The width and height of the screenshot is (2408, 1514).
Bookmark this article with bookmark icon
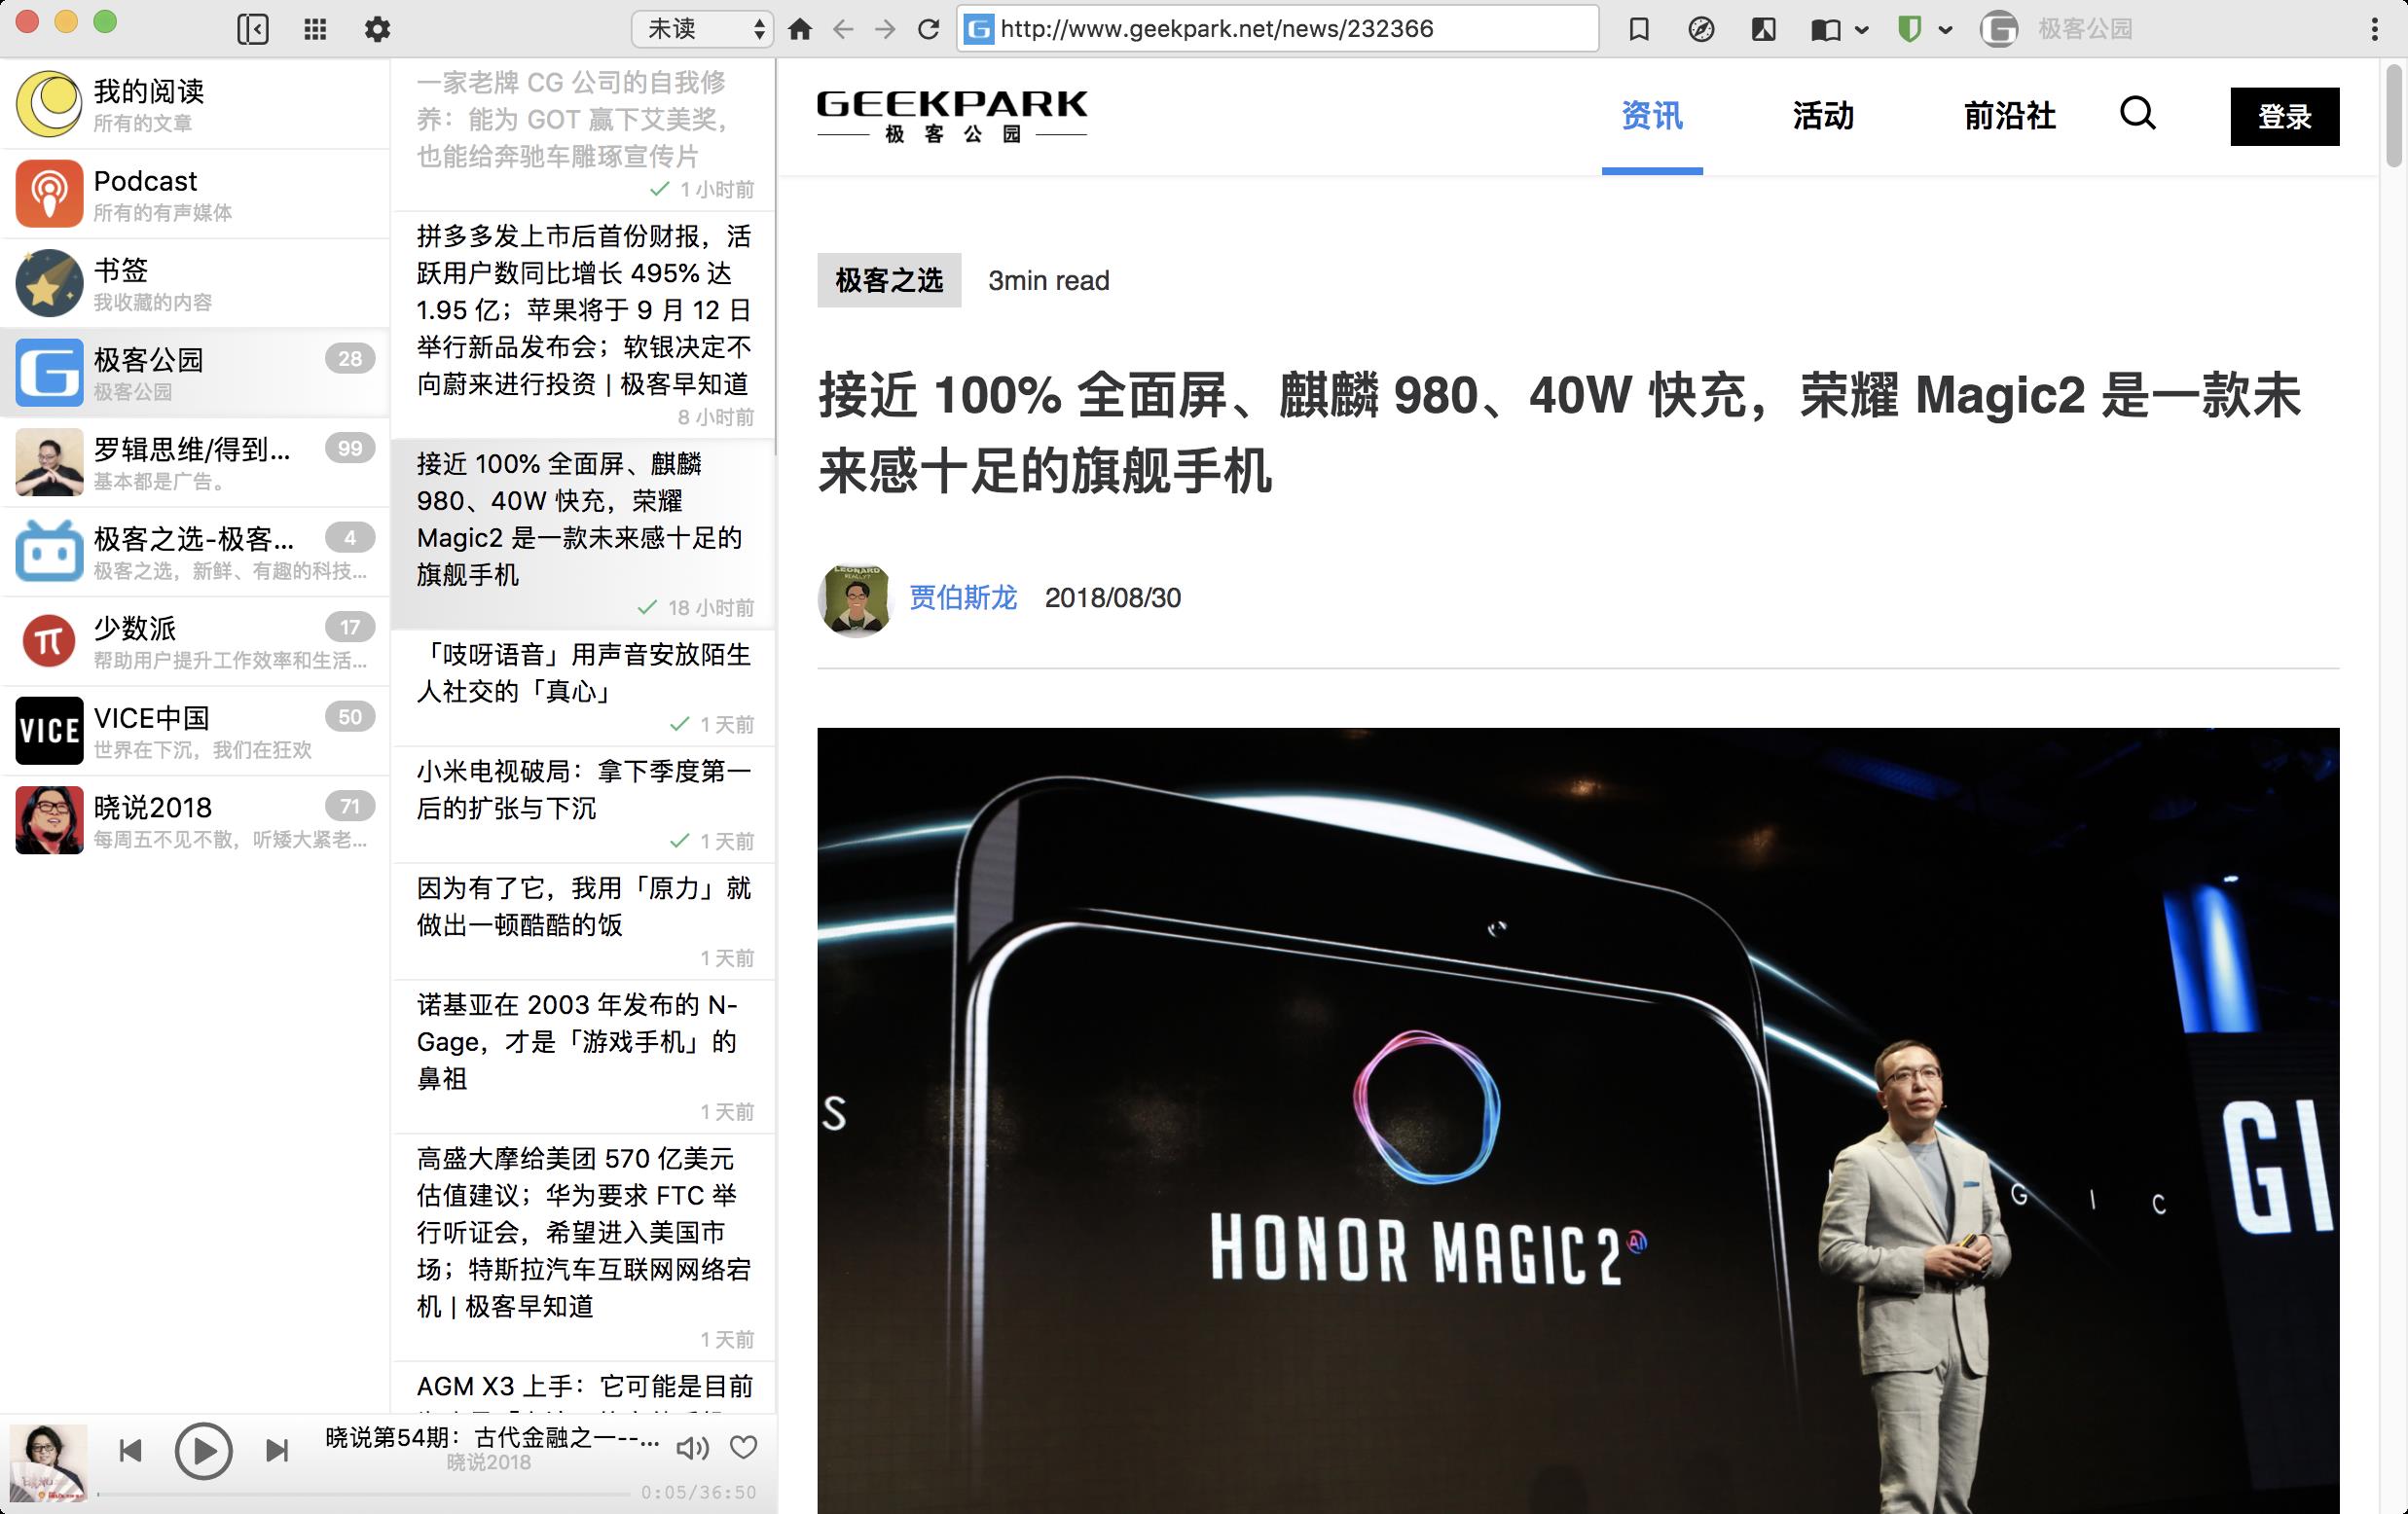(x=1638, y=29)
